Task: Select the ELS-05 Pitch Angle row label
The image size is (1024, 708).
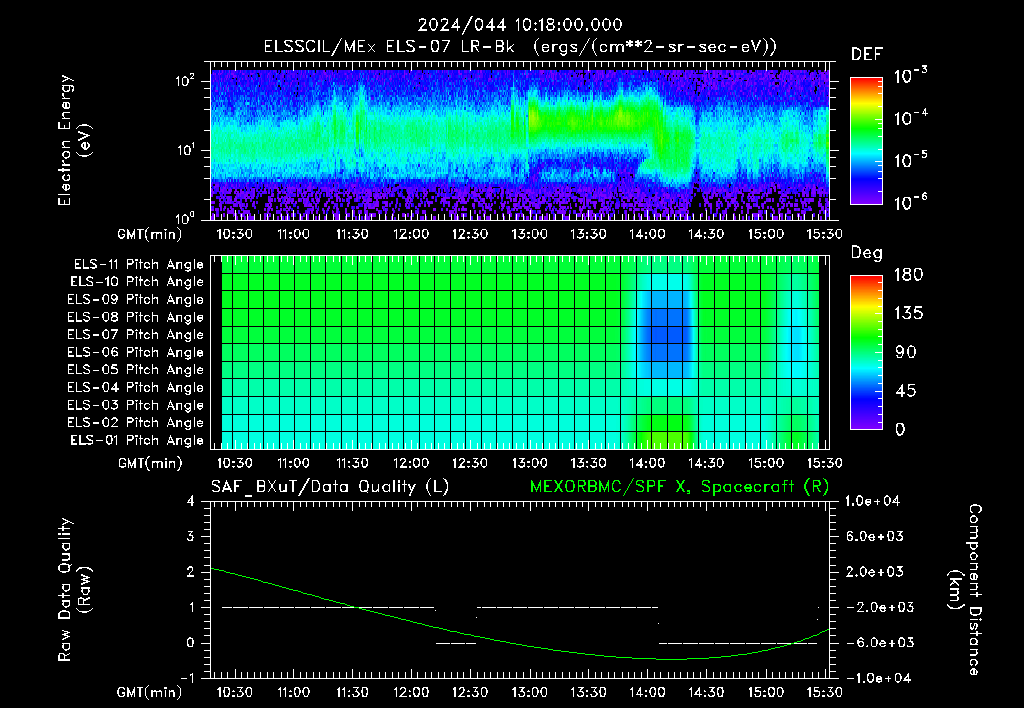Action: point(136,370)
